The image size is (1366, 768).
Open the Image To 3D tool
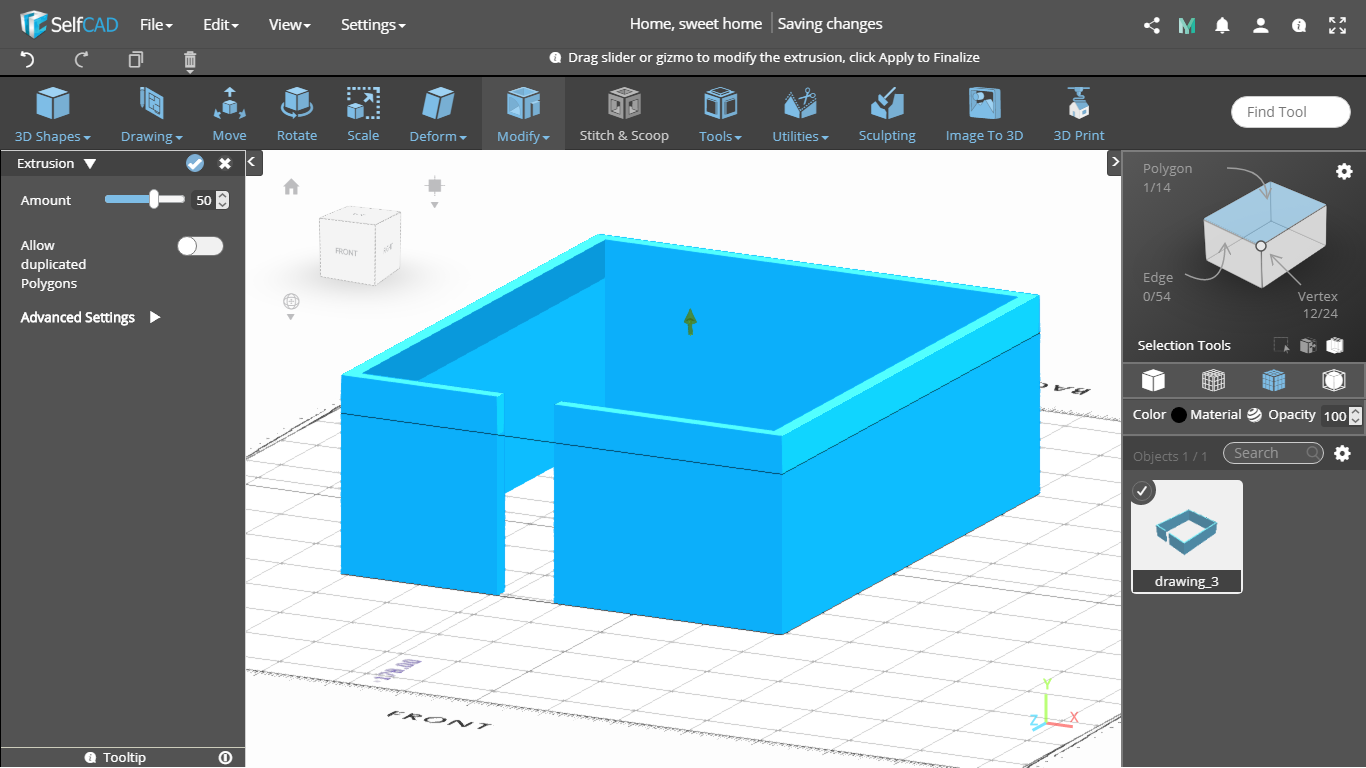pos(985,114)
